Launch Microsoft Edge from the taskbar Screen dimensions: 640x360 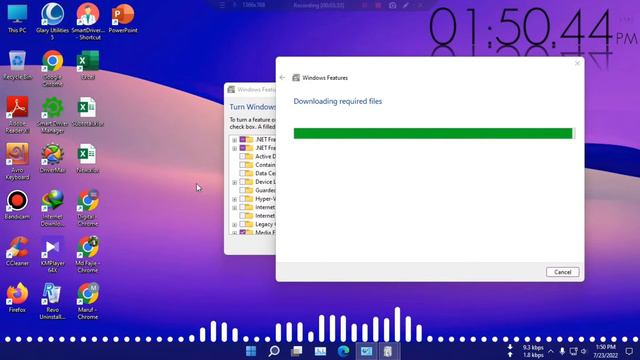[343, 351]
